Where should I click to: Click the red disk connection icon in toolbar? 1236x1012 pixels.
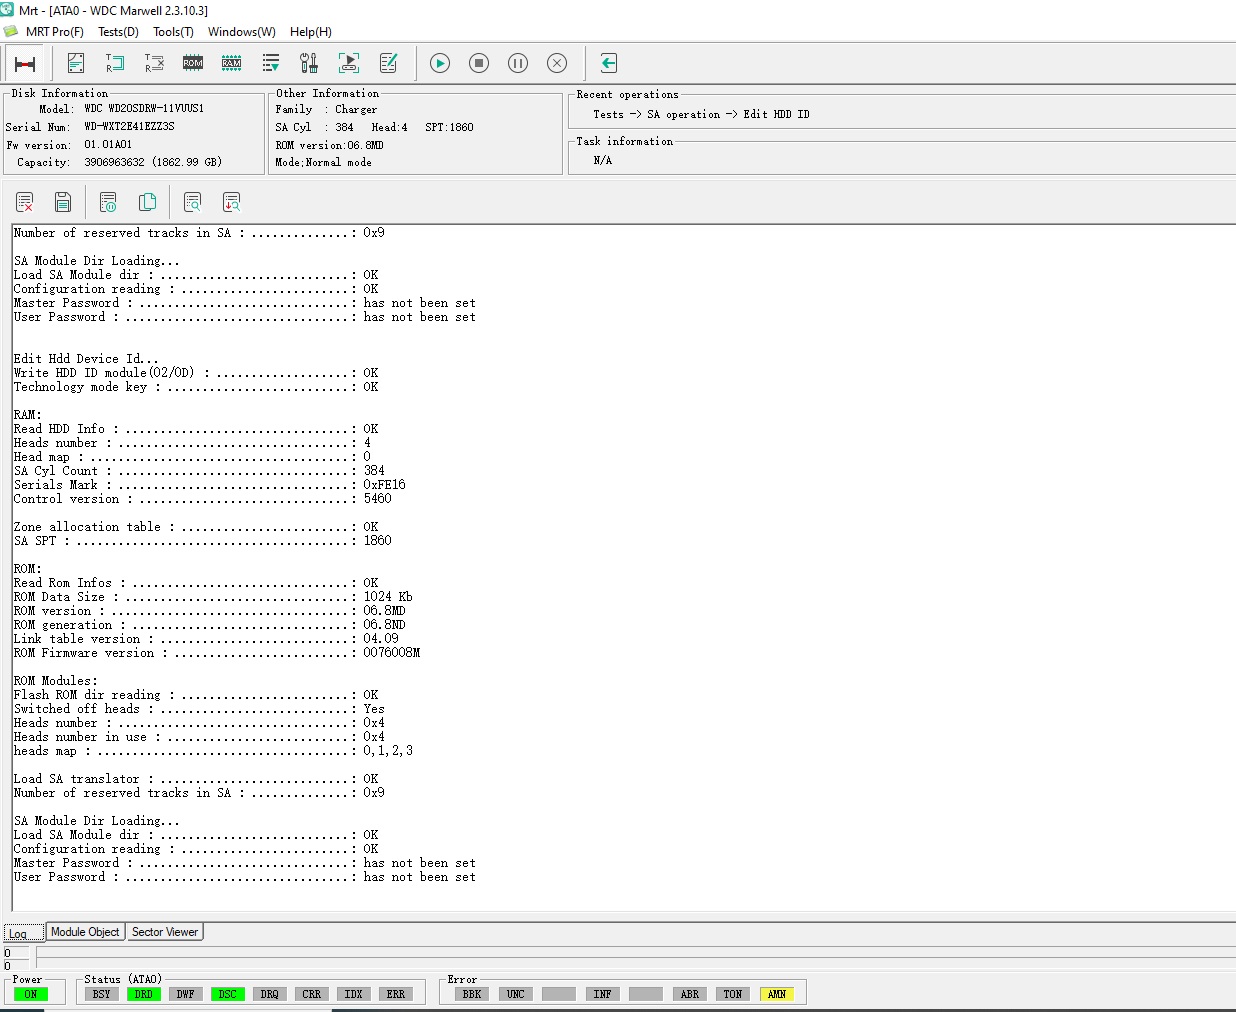(x=25, y=63)
